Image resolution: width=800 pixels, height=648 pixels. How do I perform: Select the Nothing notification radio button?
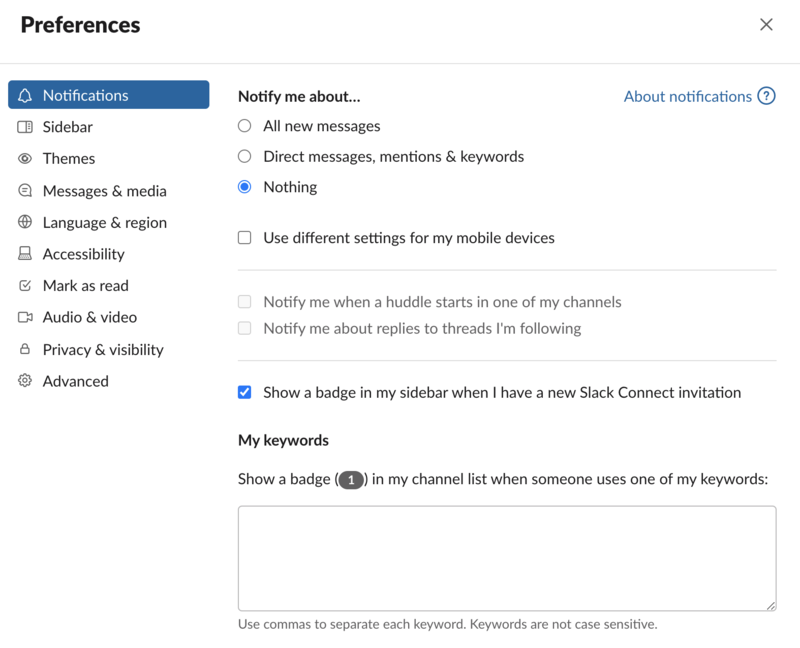[x=244, y=187]
